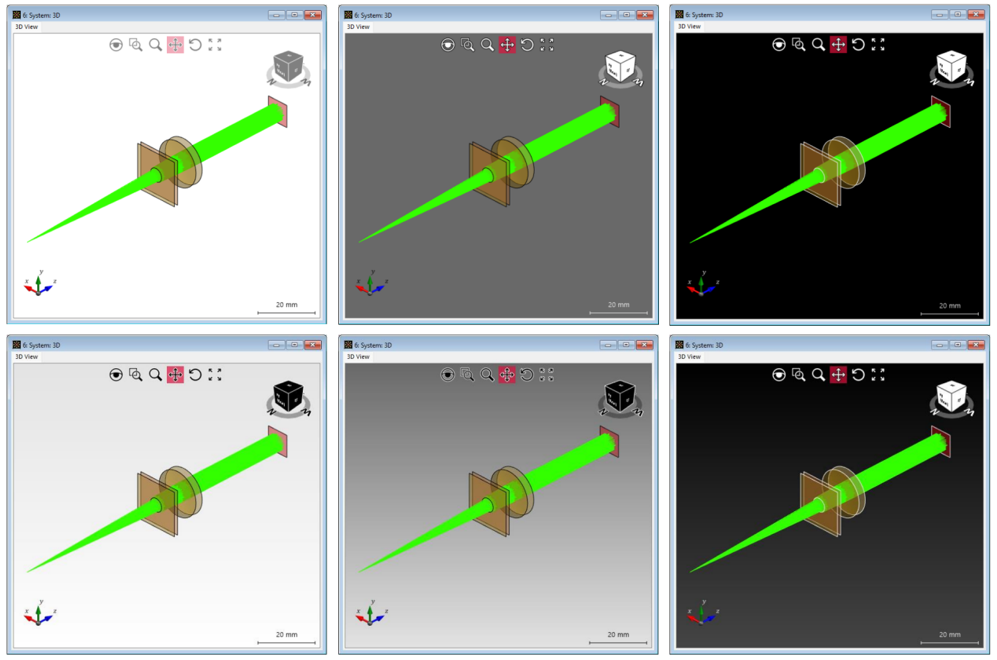Select the Zoom tool in the top-right viewer
Viewport: 997px width, 660px height.
819,45
